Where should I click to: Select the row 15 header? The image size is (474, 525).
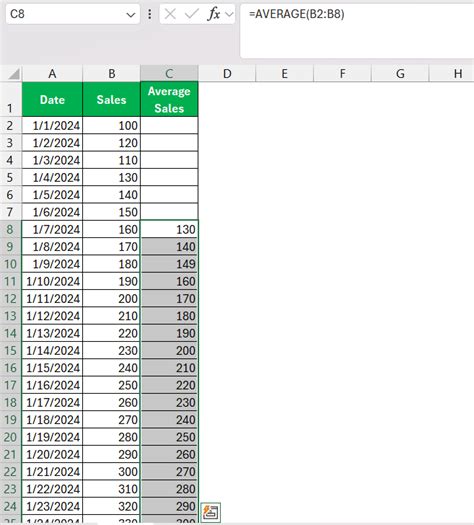pyautogui.click(x=10, y=351)
